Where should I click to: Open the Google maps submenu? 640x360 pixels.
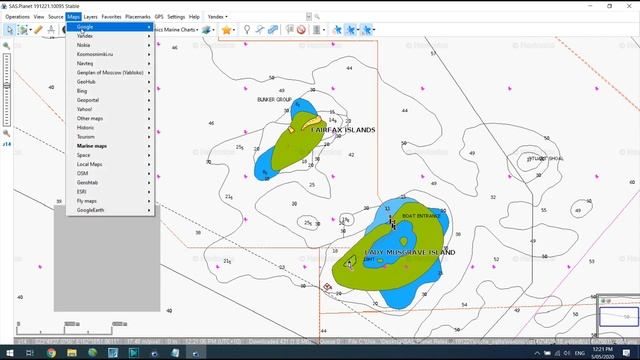[110, 27]
